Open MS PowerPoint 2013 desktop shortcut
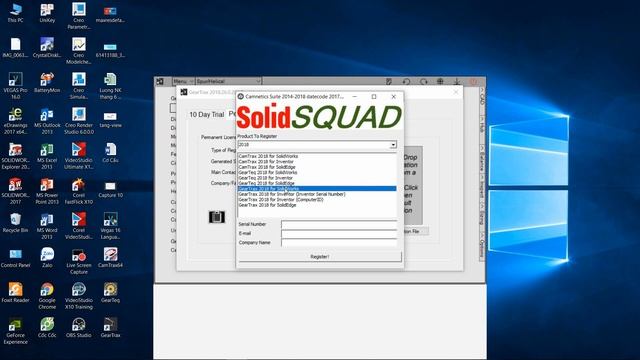The image size is (640, 360). pyautogui.click(x=47, y=191)
